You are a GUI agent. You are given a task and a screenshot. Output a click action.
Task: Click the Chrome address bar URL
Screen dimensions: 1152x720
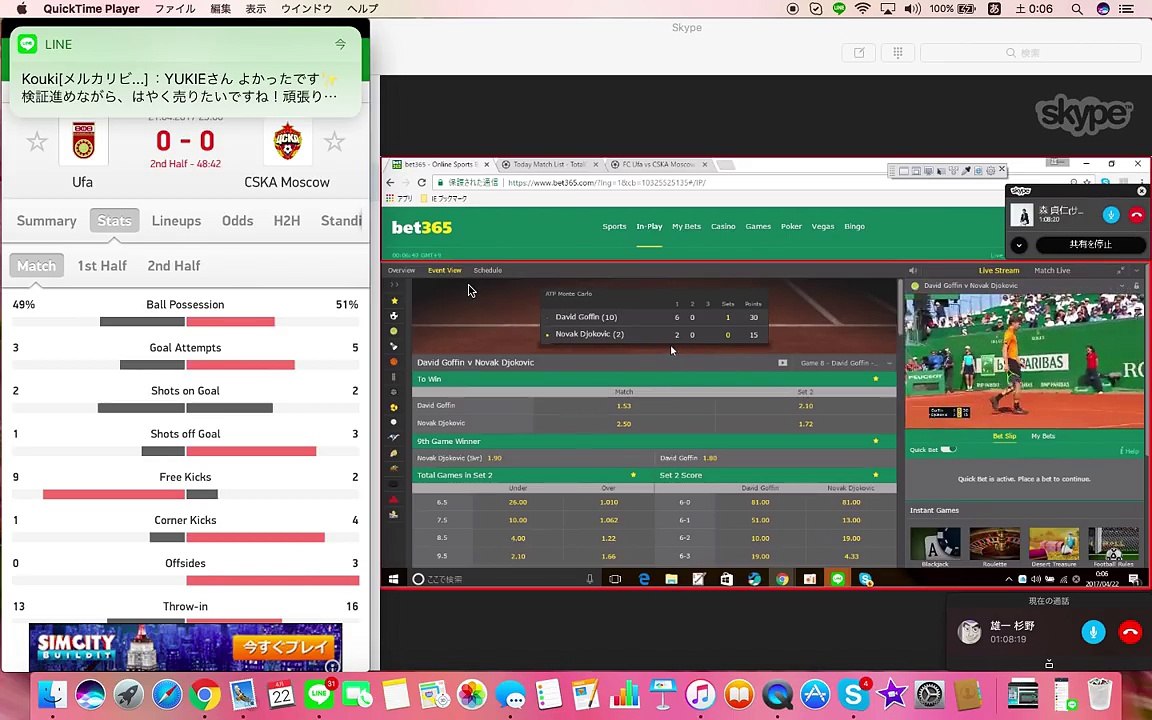pos(607,182)
